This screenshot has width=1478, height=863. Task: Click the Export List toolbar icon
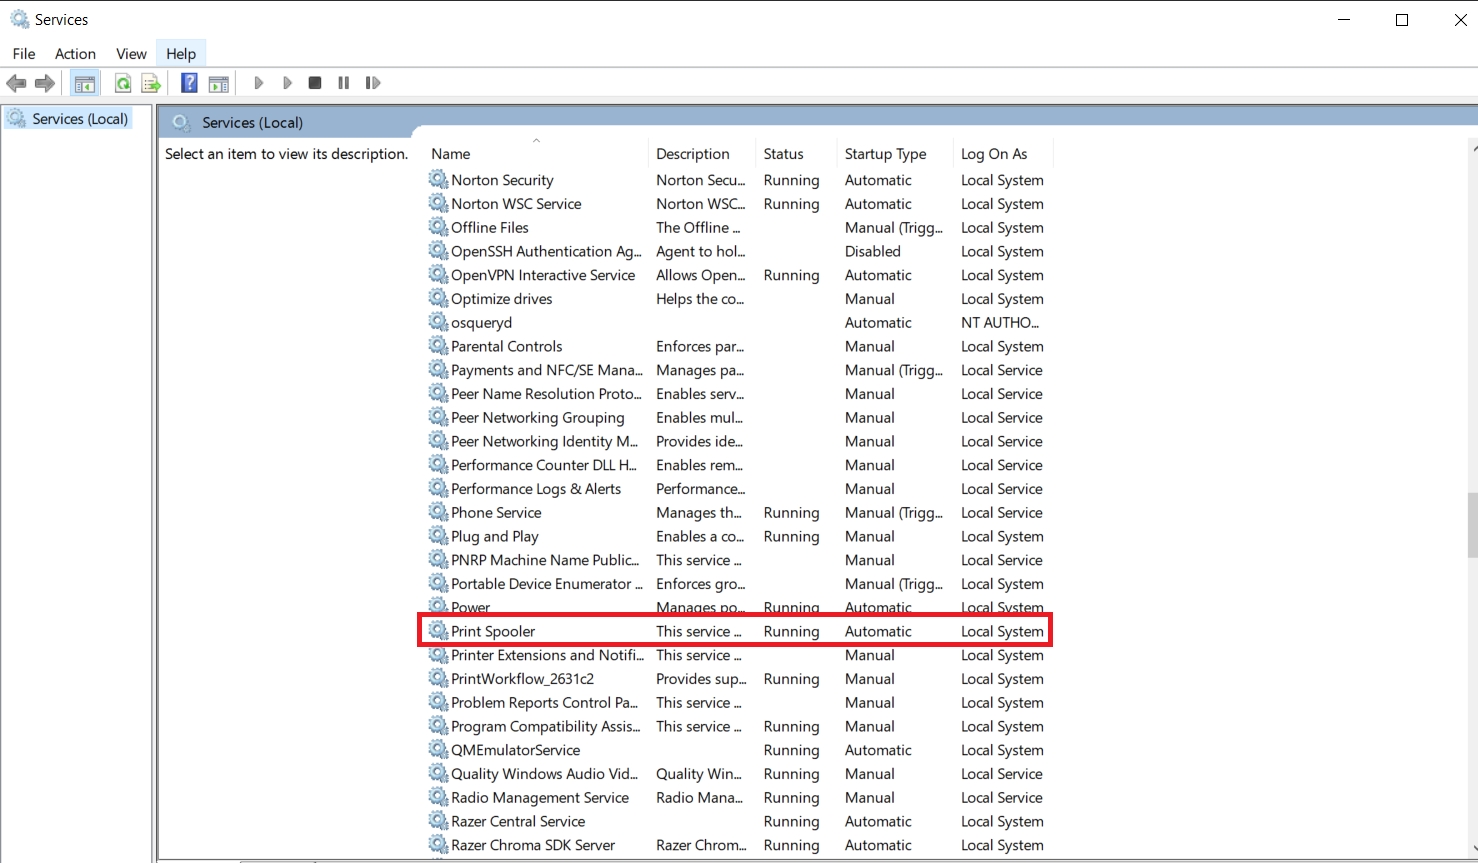click(151, 83)
